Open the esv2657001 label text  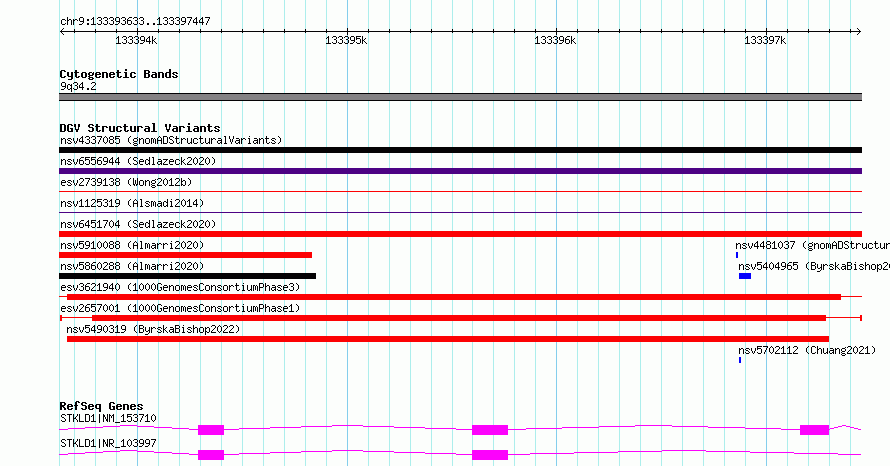180,308
